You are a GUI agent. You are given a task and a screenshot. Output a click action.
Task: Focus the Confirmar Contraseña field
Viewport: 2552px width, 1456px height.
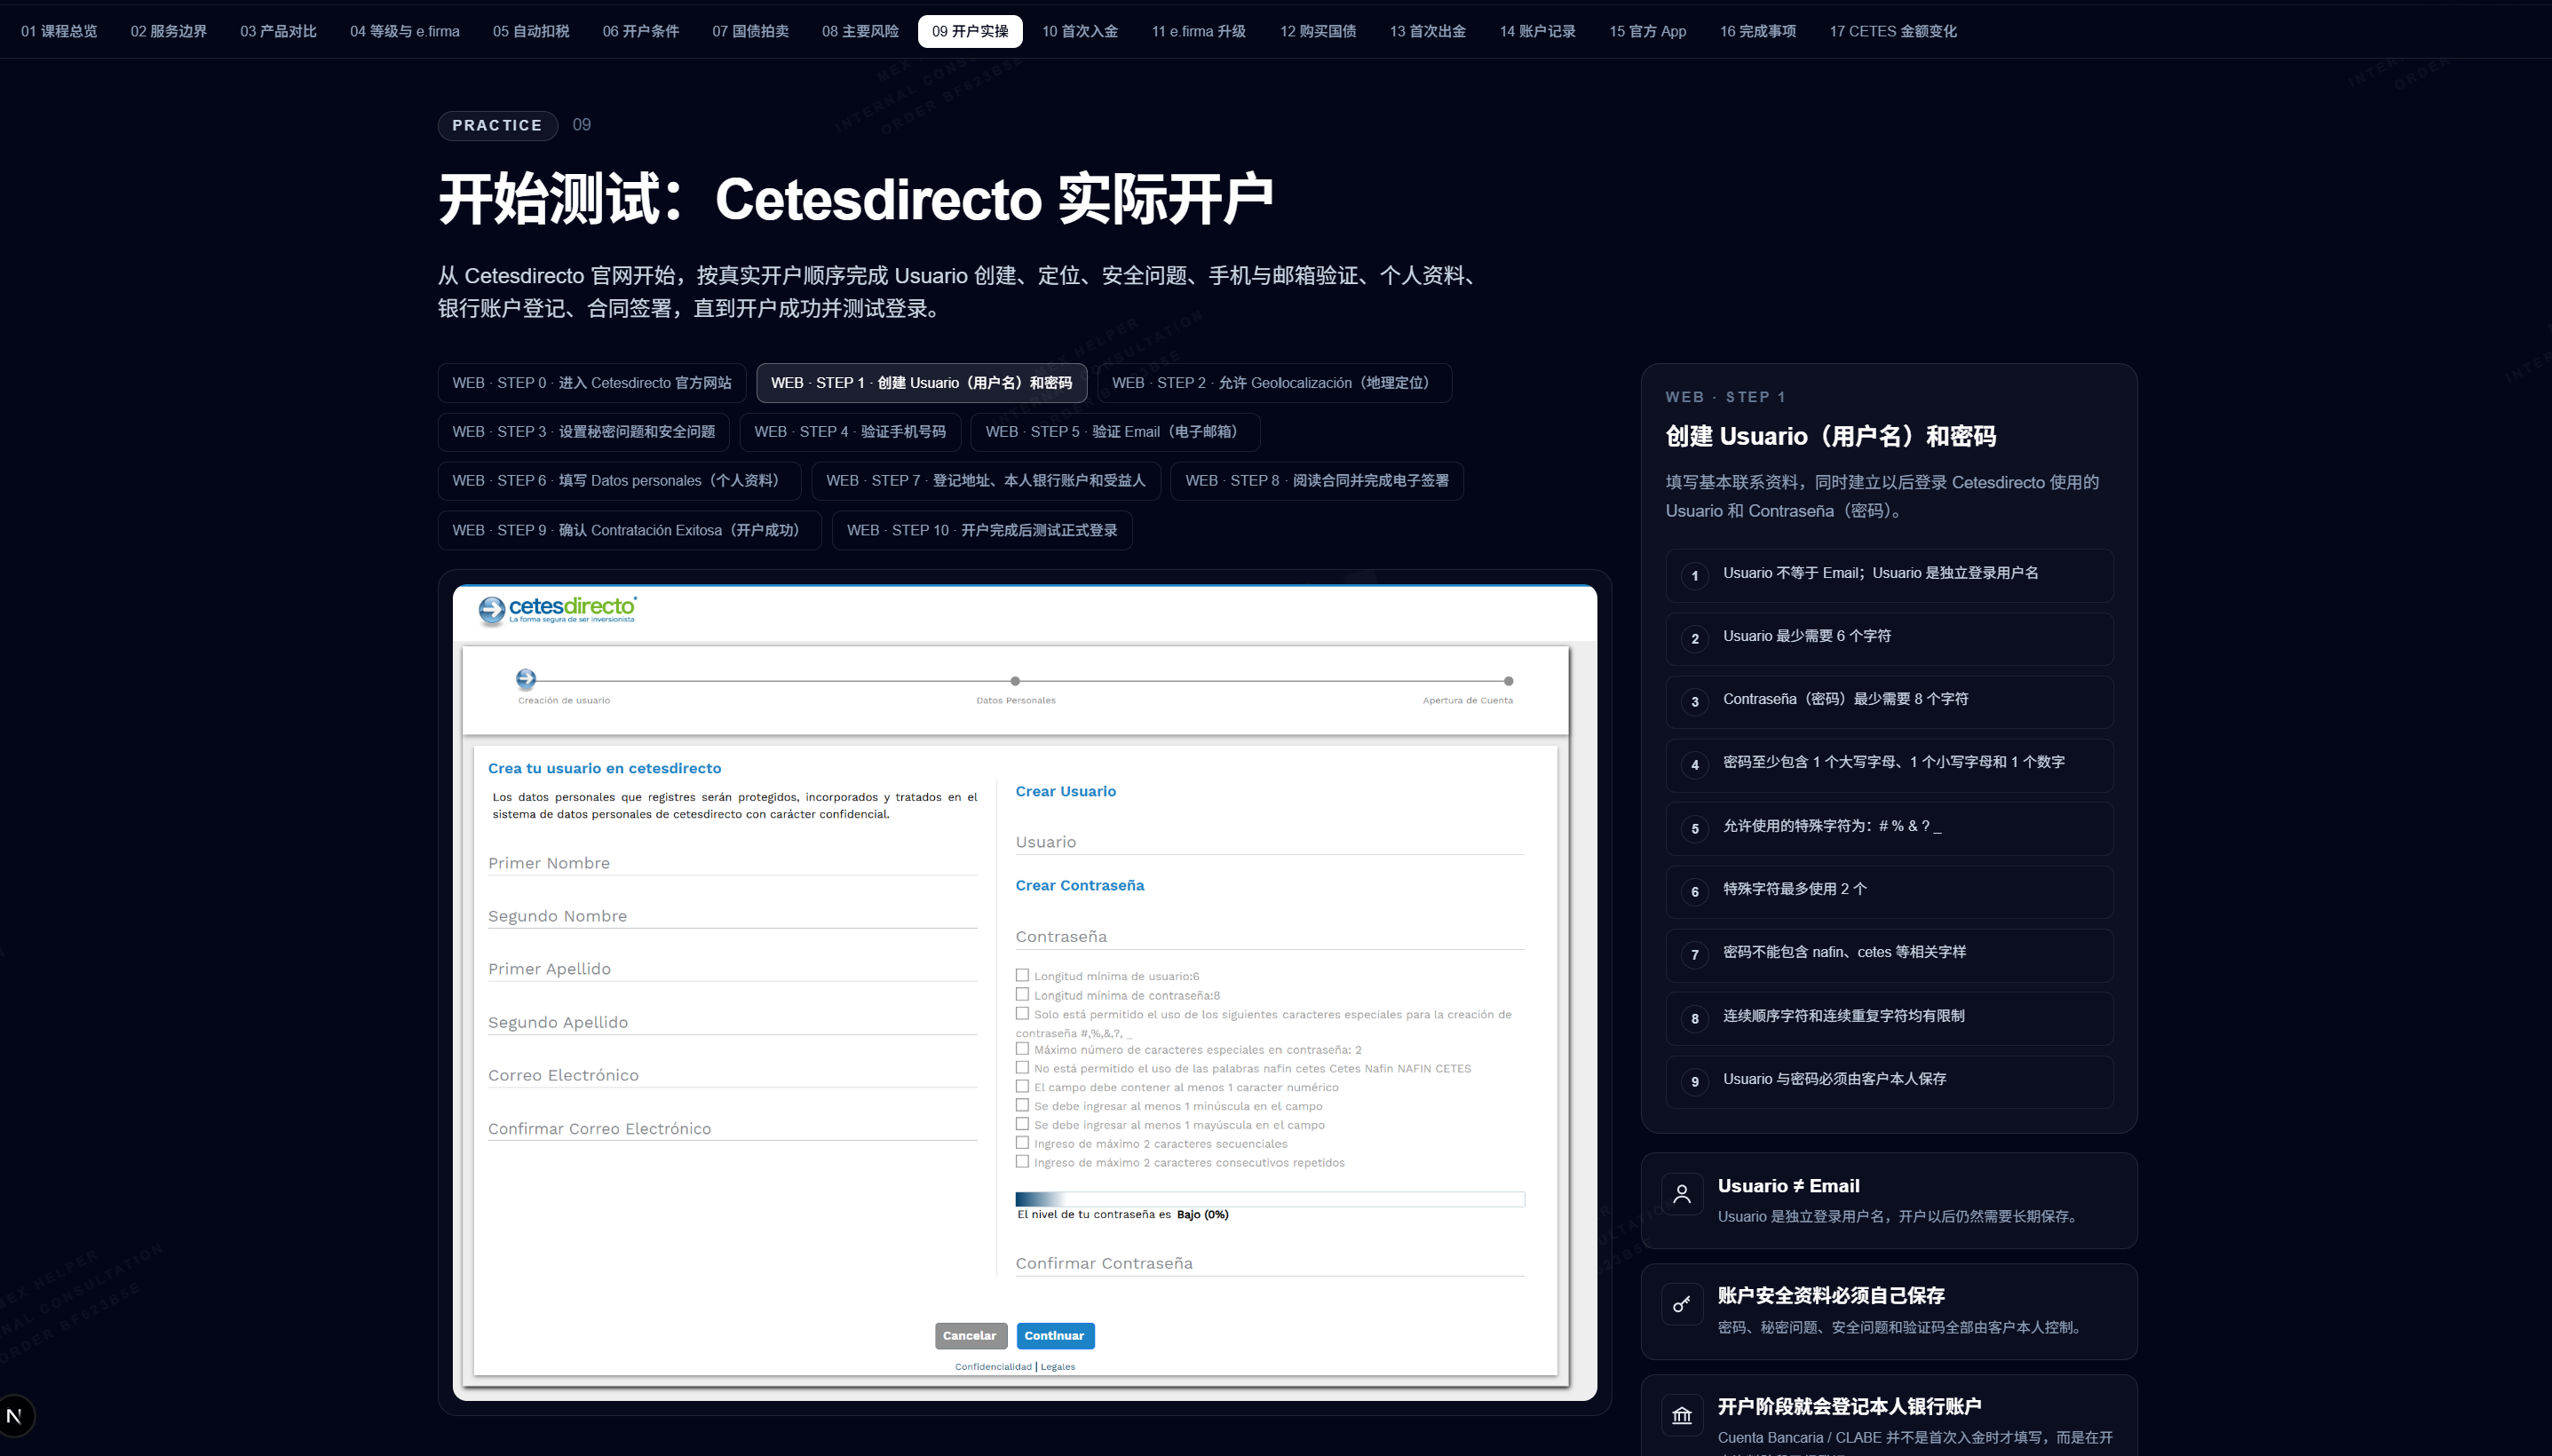1270,1263
